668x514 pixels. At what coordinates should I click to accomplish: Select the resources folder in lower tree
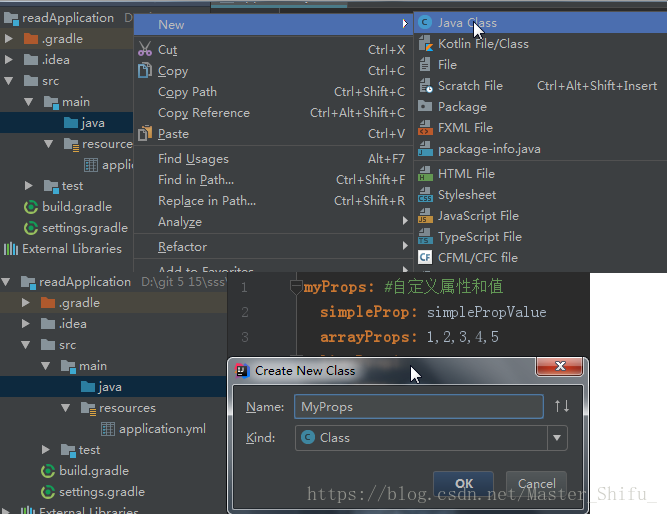point(127,408)
